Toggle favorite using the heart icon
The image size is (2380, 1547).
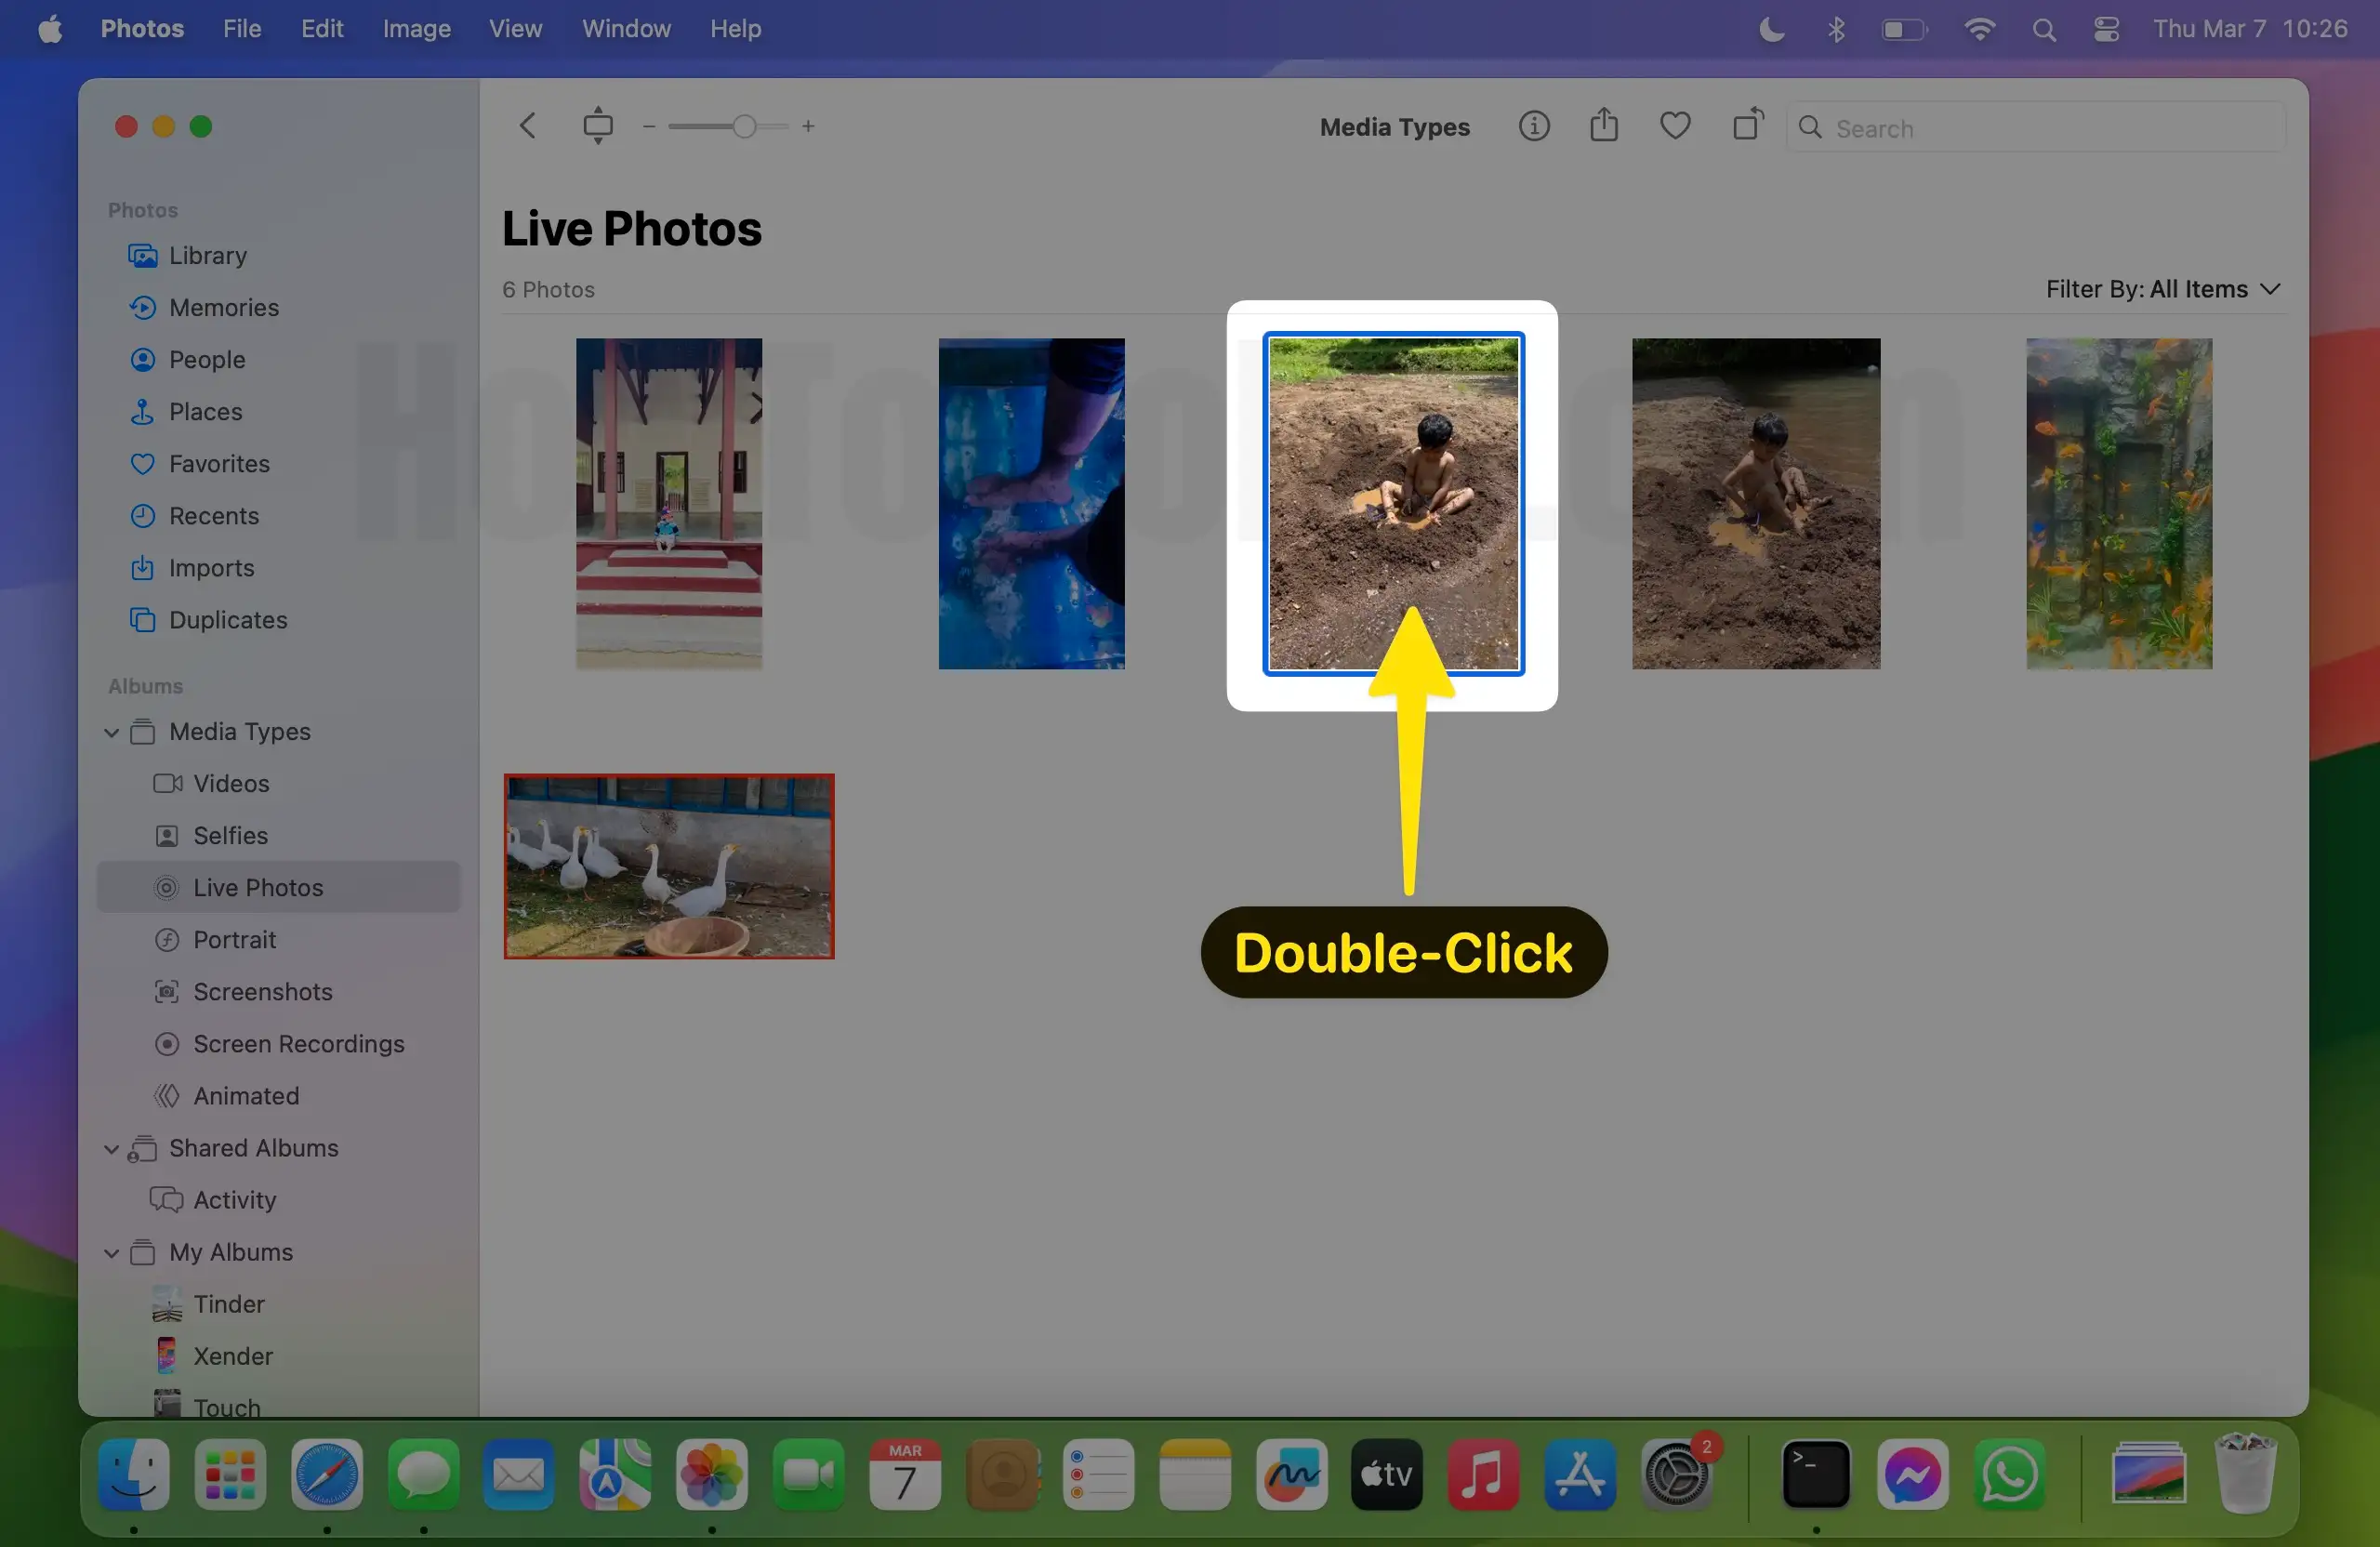(1675, 125)
